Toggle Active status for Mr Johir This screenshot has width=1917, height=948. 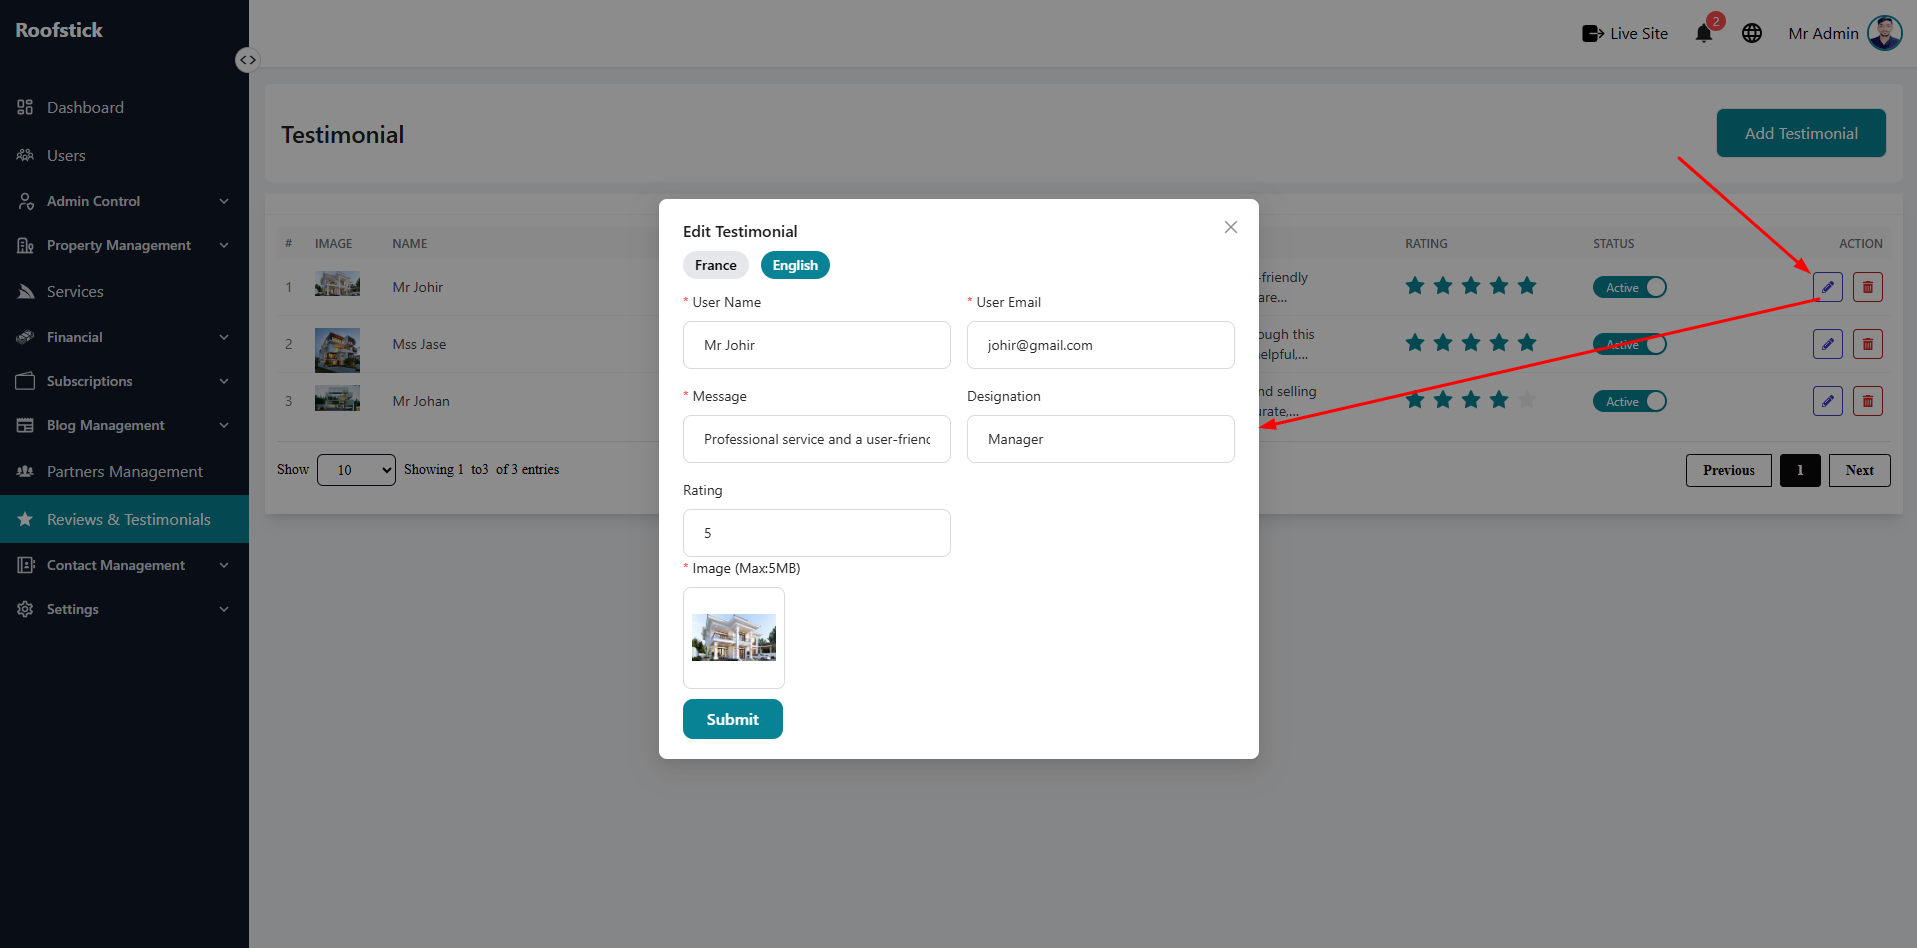[x=1630, y=287]
